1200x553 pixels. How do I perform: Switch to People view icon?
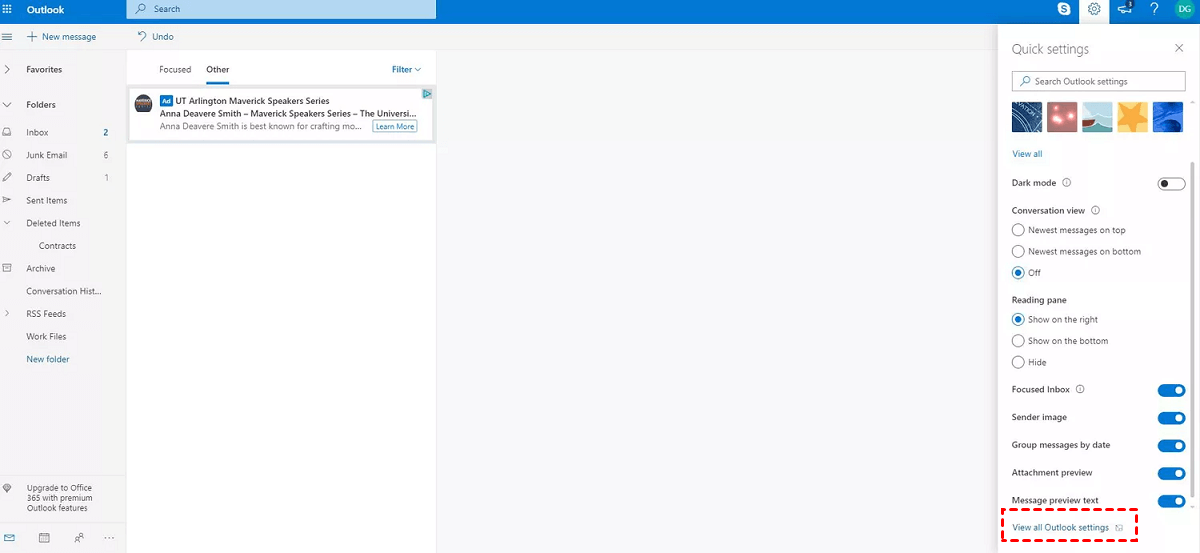79,537
